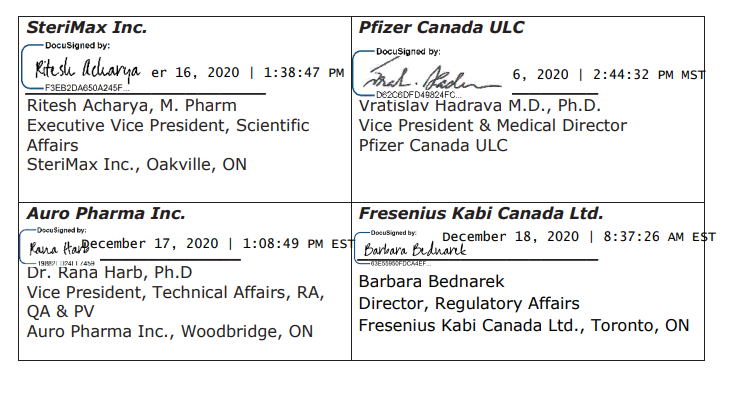Click the DocuSign ID D62C6DFD49824FC
The image size is (730, 393).
pyautogui.click(x=418, y=95)
